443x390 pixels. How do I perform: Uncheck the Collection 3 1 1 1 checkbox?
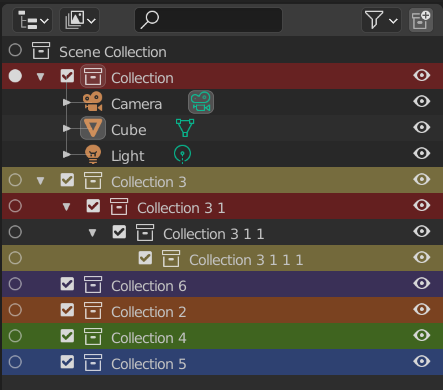(145, 258)
